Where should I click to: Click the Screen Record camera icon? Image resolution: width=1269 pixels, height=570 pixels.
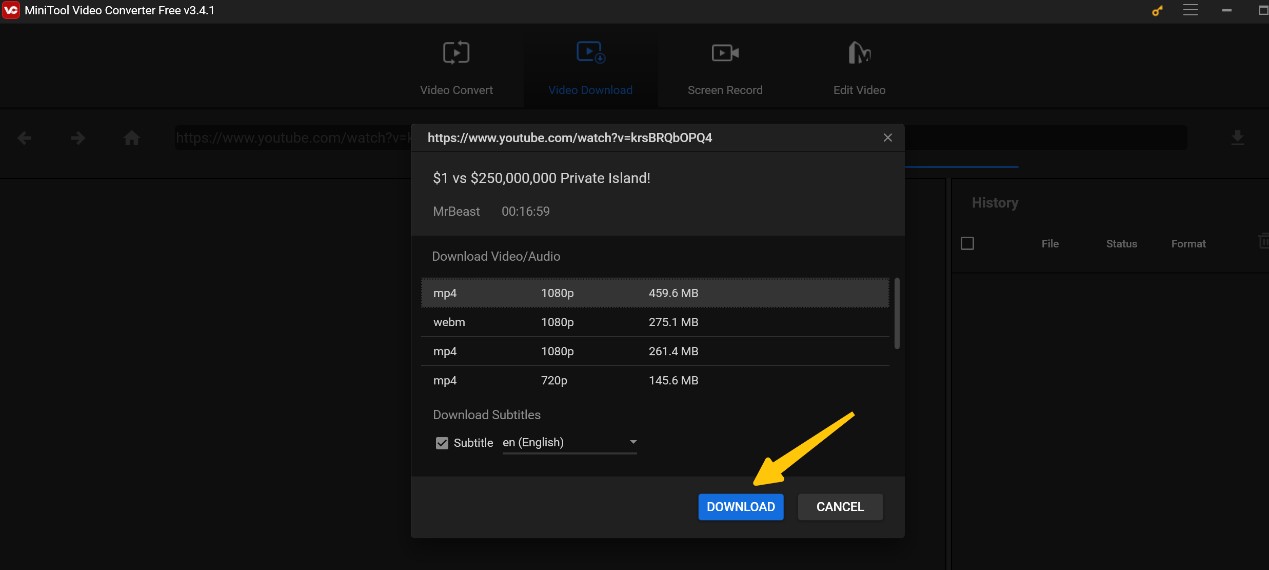[x=725, y=53]
